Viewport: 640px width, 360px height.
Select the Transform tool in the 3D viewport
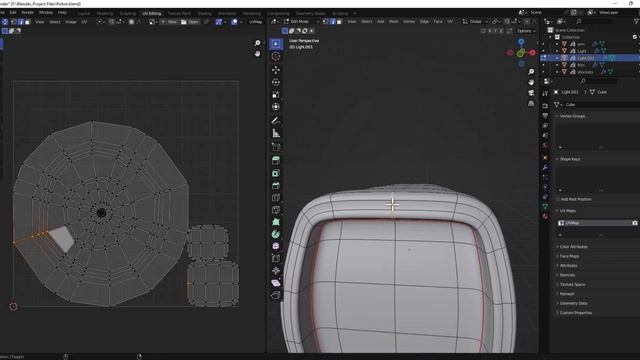click(x=276, y=107)
